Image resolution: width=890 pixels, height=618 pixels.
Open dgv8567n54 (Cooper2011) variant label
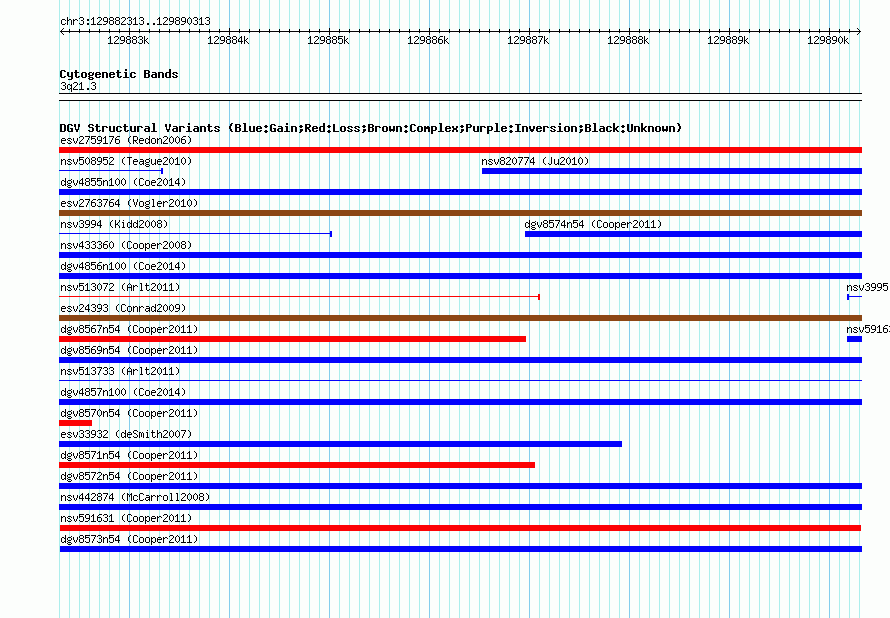129,329
